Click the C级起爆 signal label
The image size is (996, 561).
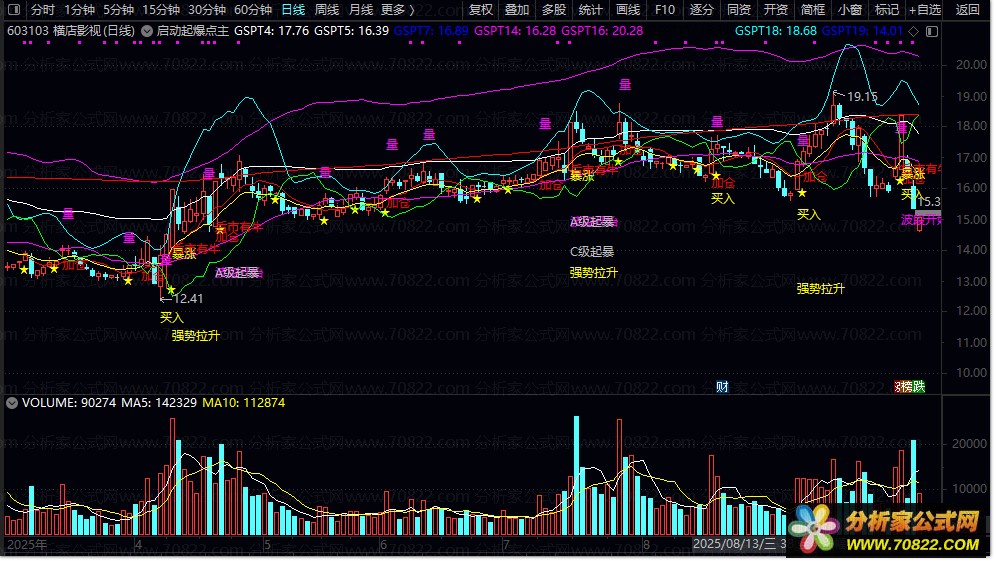[592, 252]
